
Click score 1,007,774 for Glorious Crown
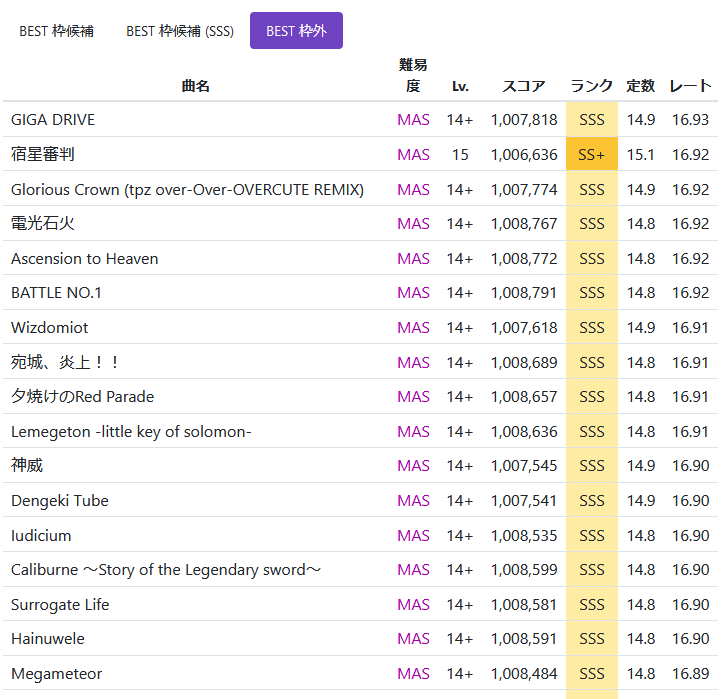tap(524, 190)
